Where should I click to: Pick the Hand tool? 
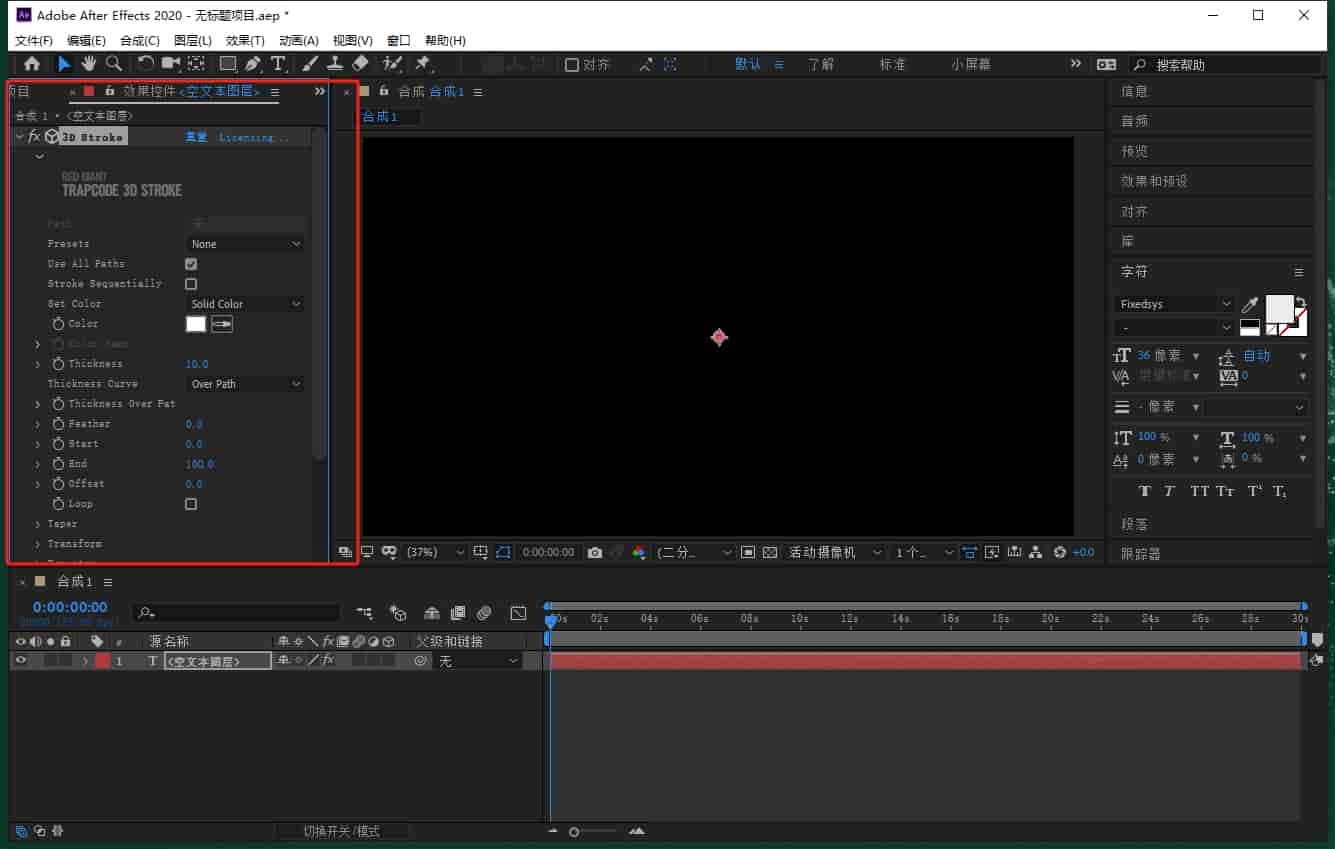pyautogui.click(x=89, y=64)
